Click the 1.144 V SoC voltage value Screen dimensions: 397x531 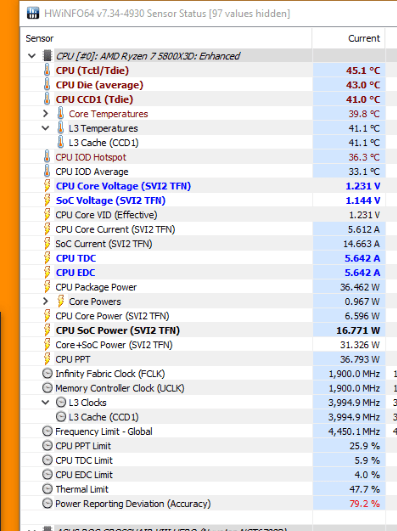coord(363,200)
